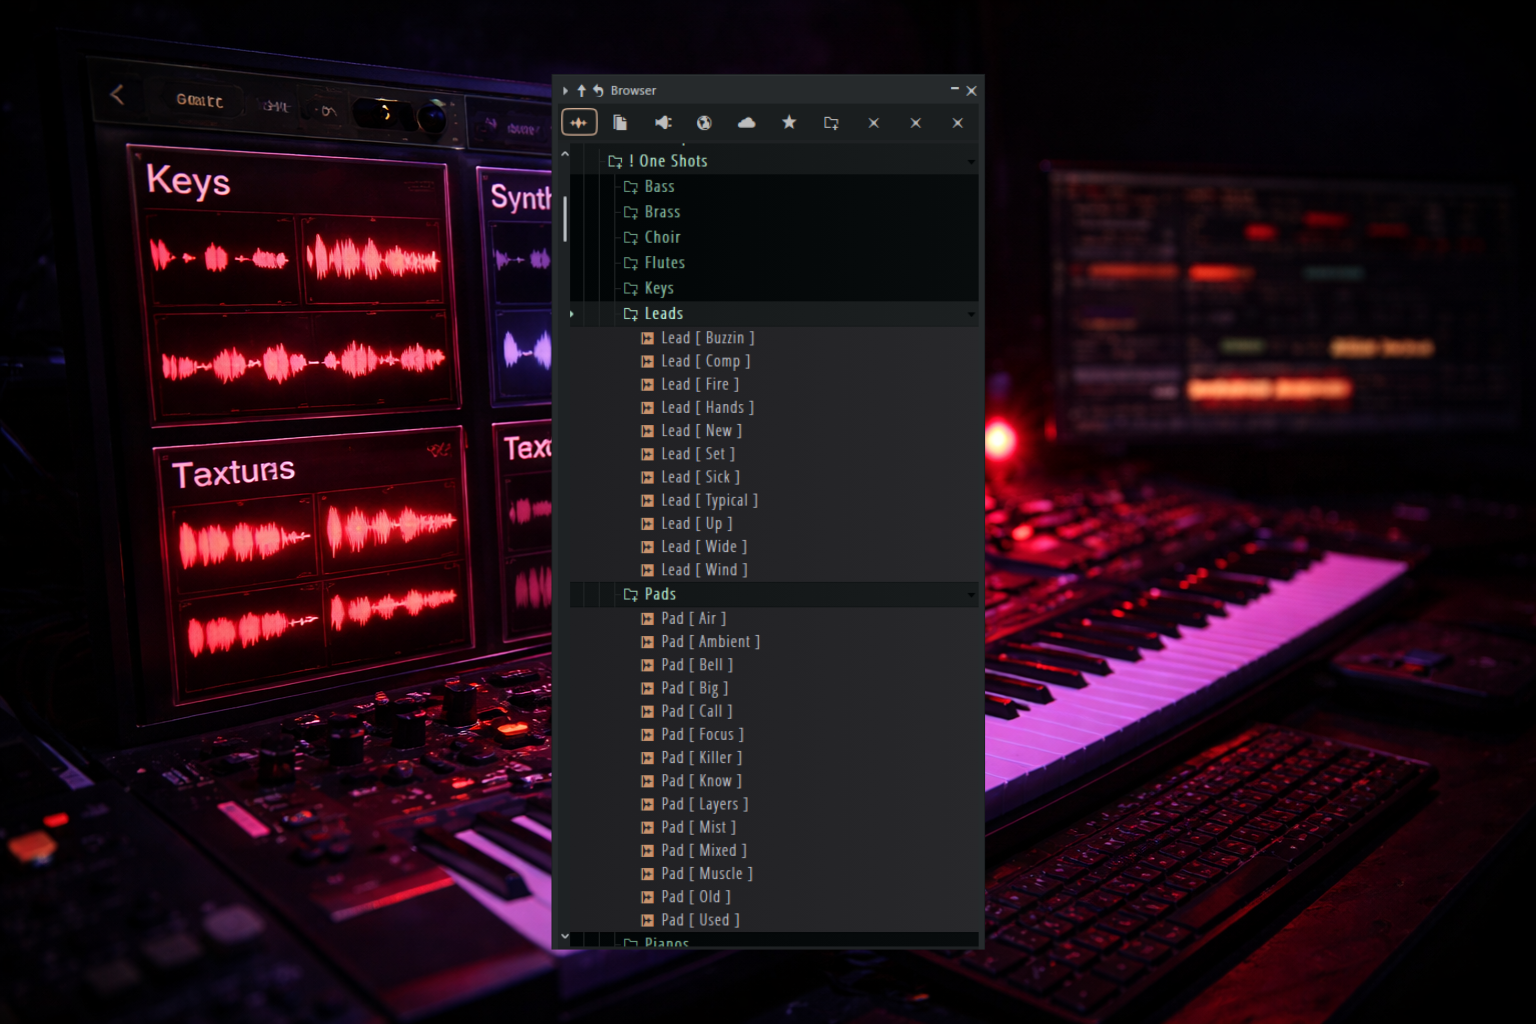Click the add-folder tab icon in toolbar
Screen dimensions: 1536x1024
[831, 122]
